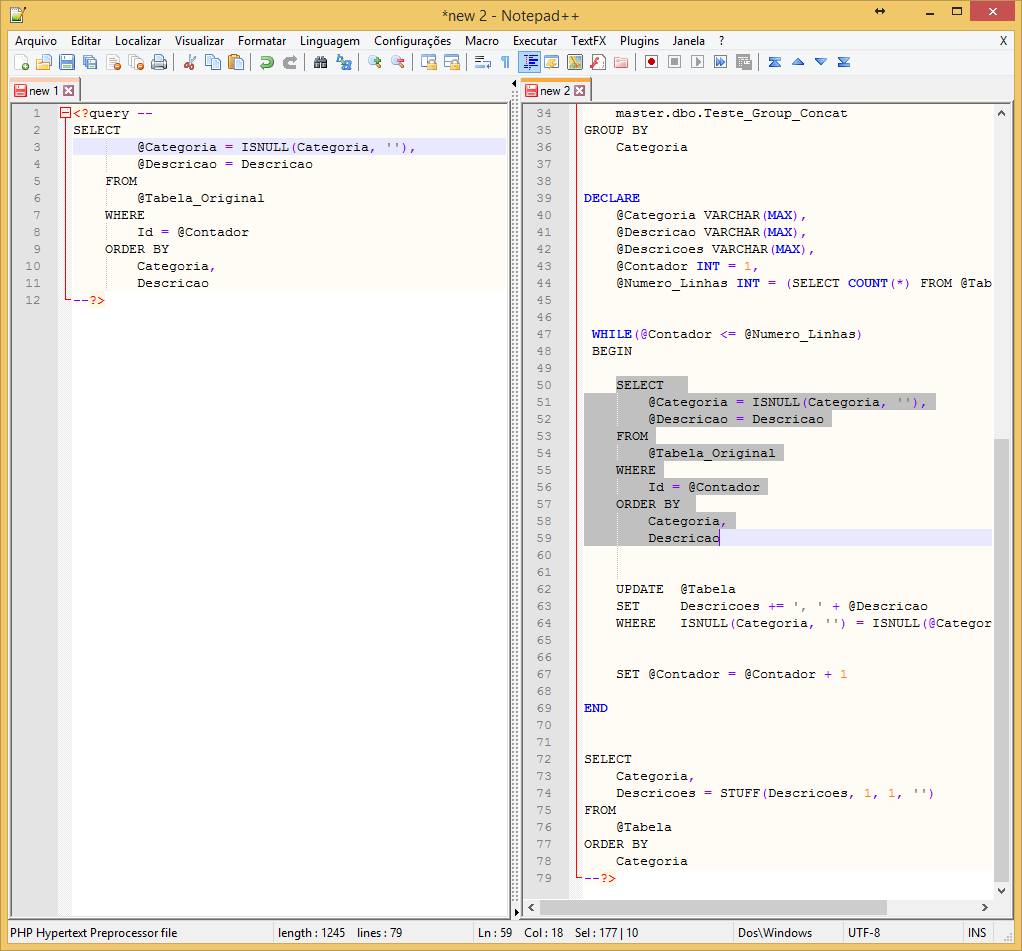This screenshot has width=1022, height=951.
Task: Click the horizontal scrollbar left arrow
Action: click(531, 907)
